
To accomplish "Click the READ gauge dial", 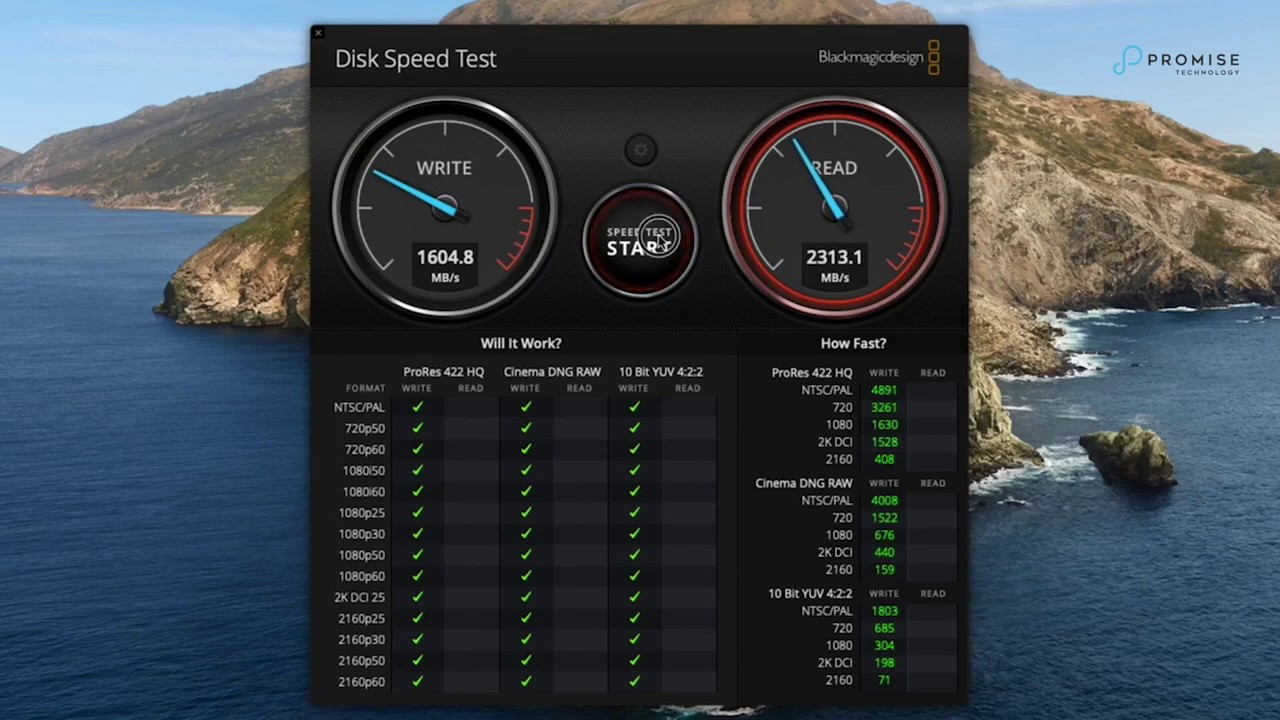I will [x=834, y=208].
